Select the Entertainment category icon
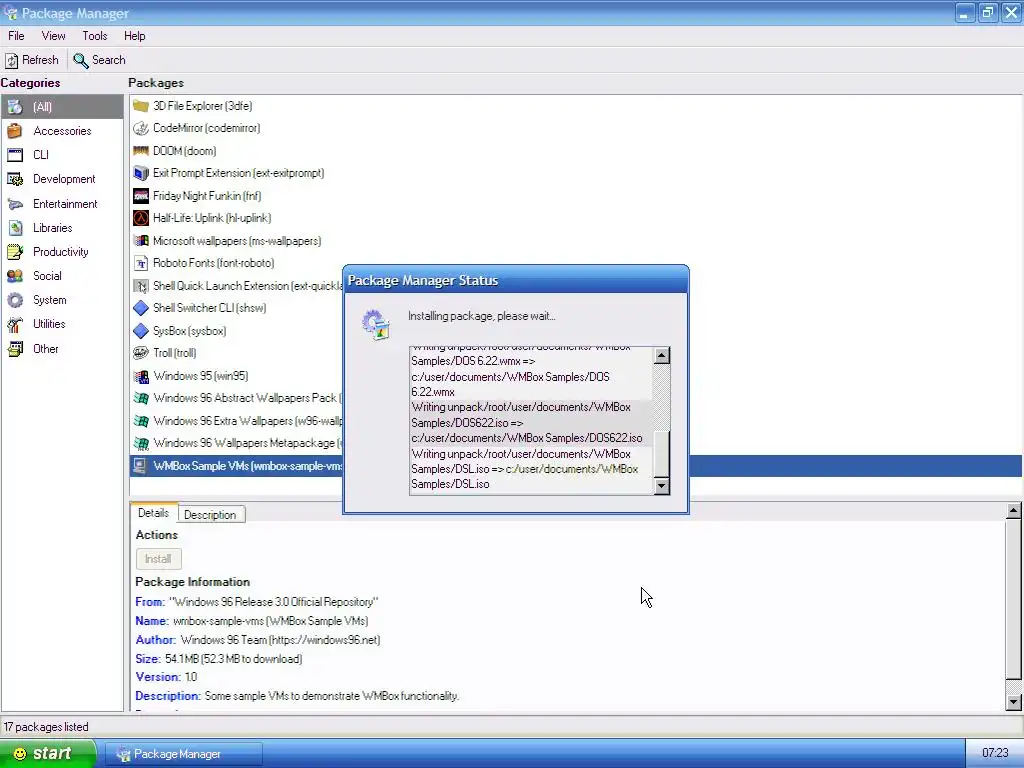 (15, 204)
